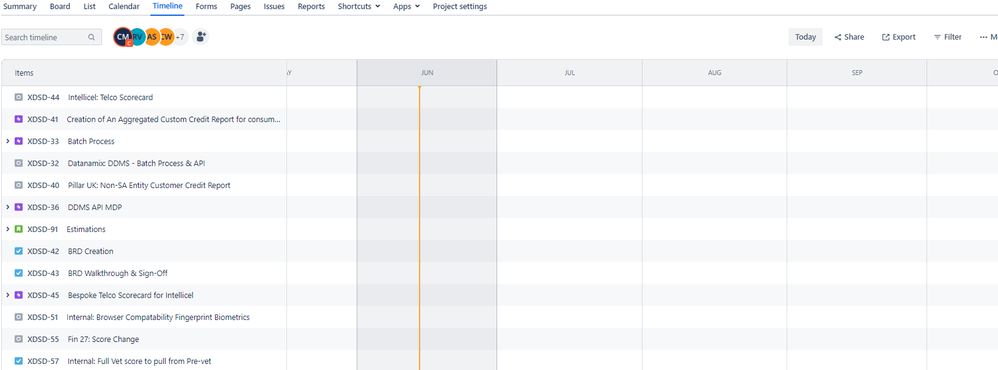The image size is (998, 370).
Task: Switch to the List tab
Action: [x=90, y=6]
